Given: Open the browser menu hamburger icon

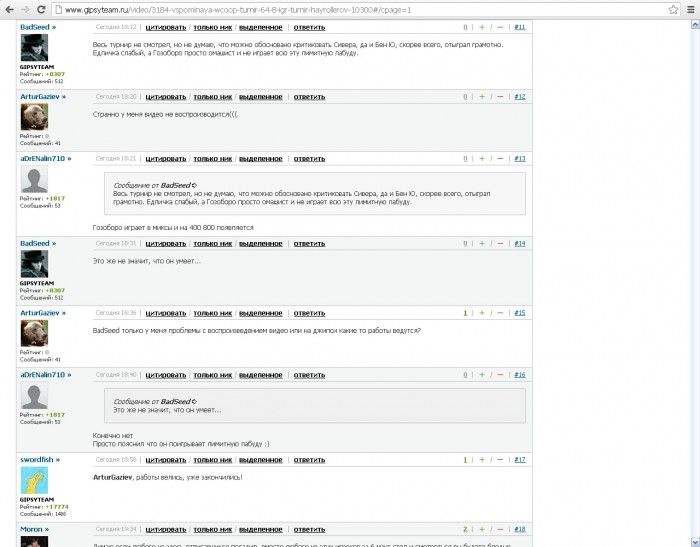Looking at the screenshot, I should tap(690, 9).
